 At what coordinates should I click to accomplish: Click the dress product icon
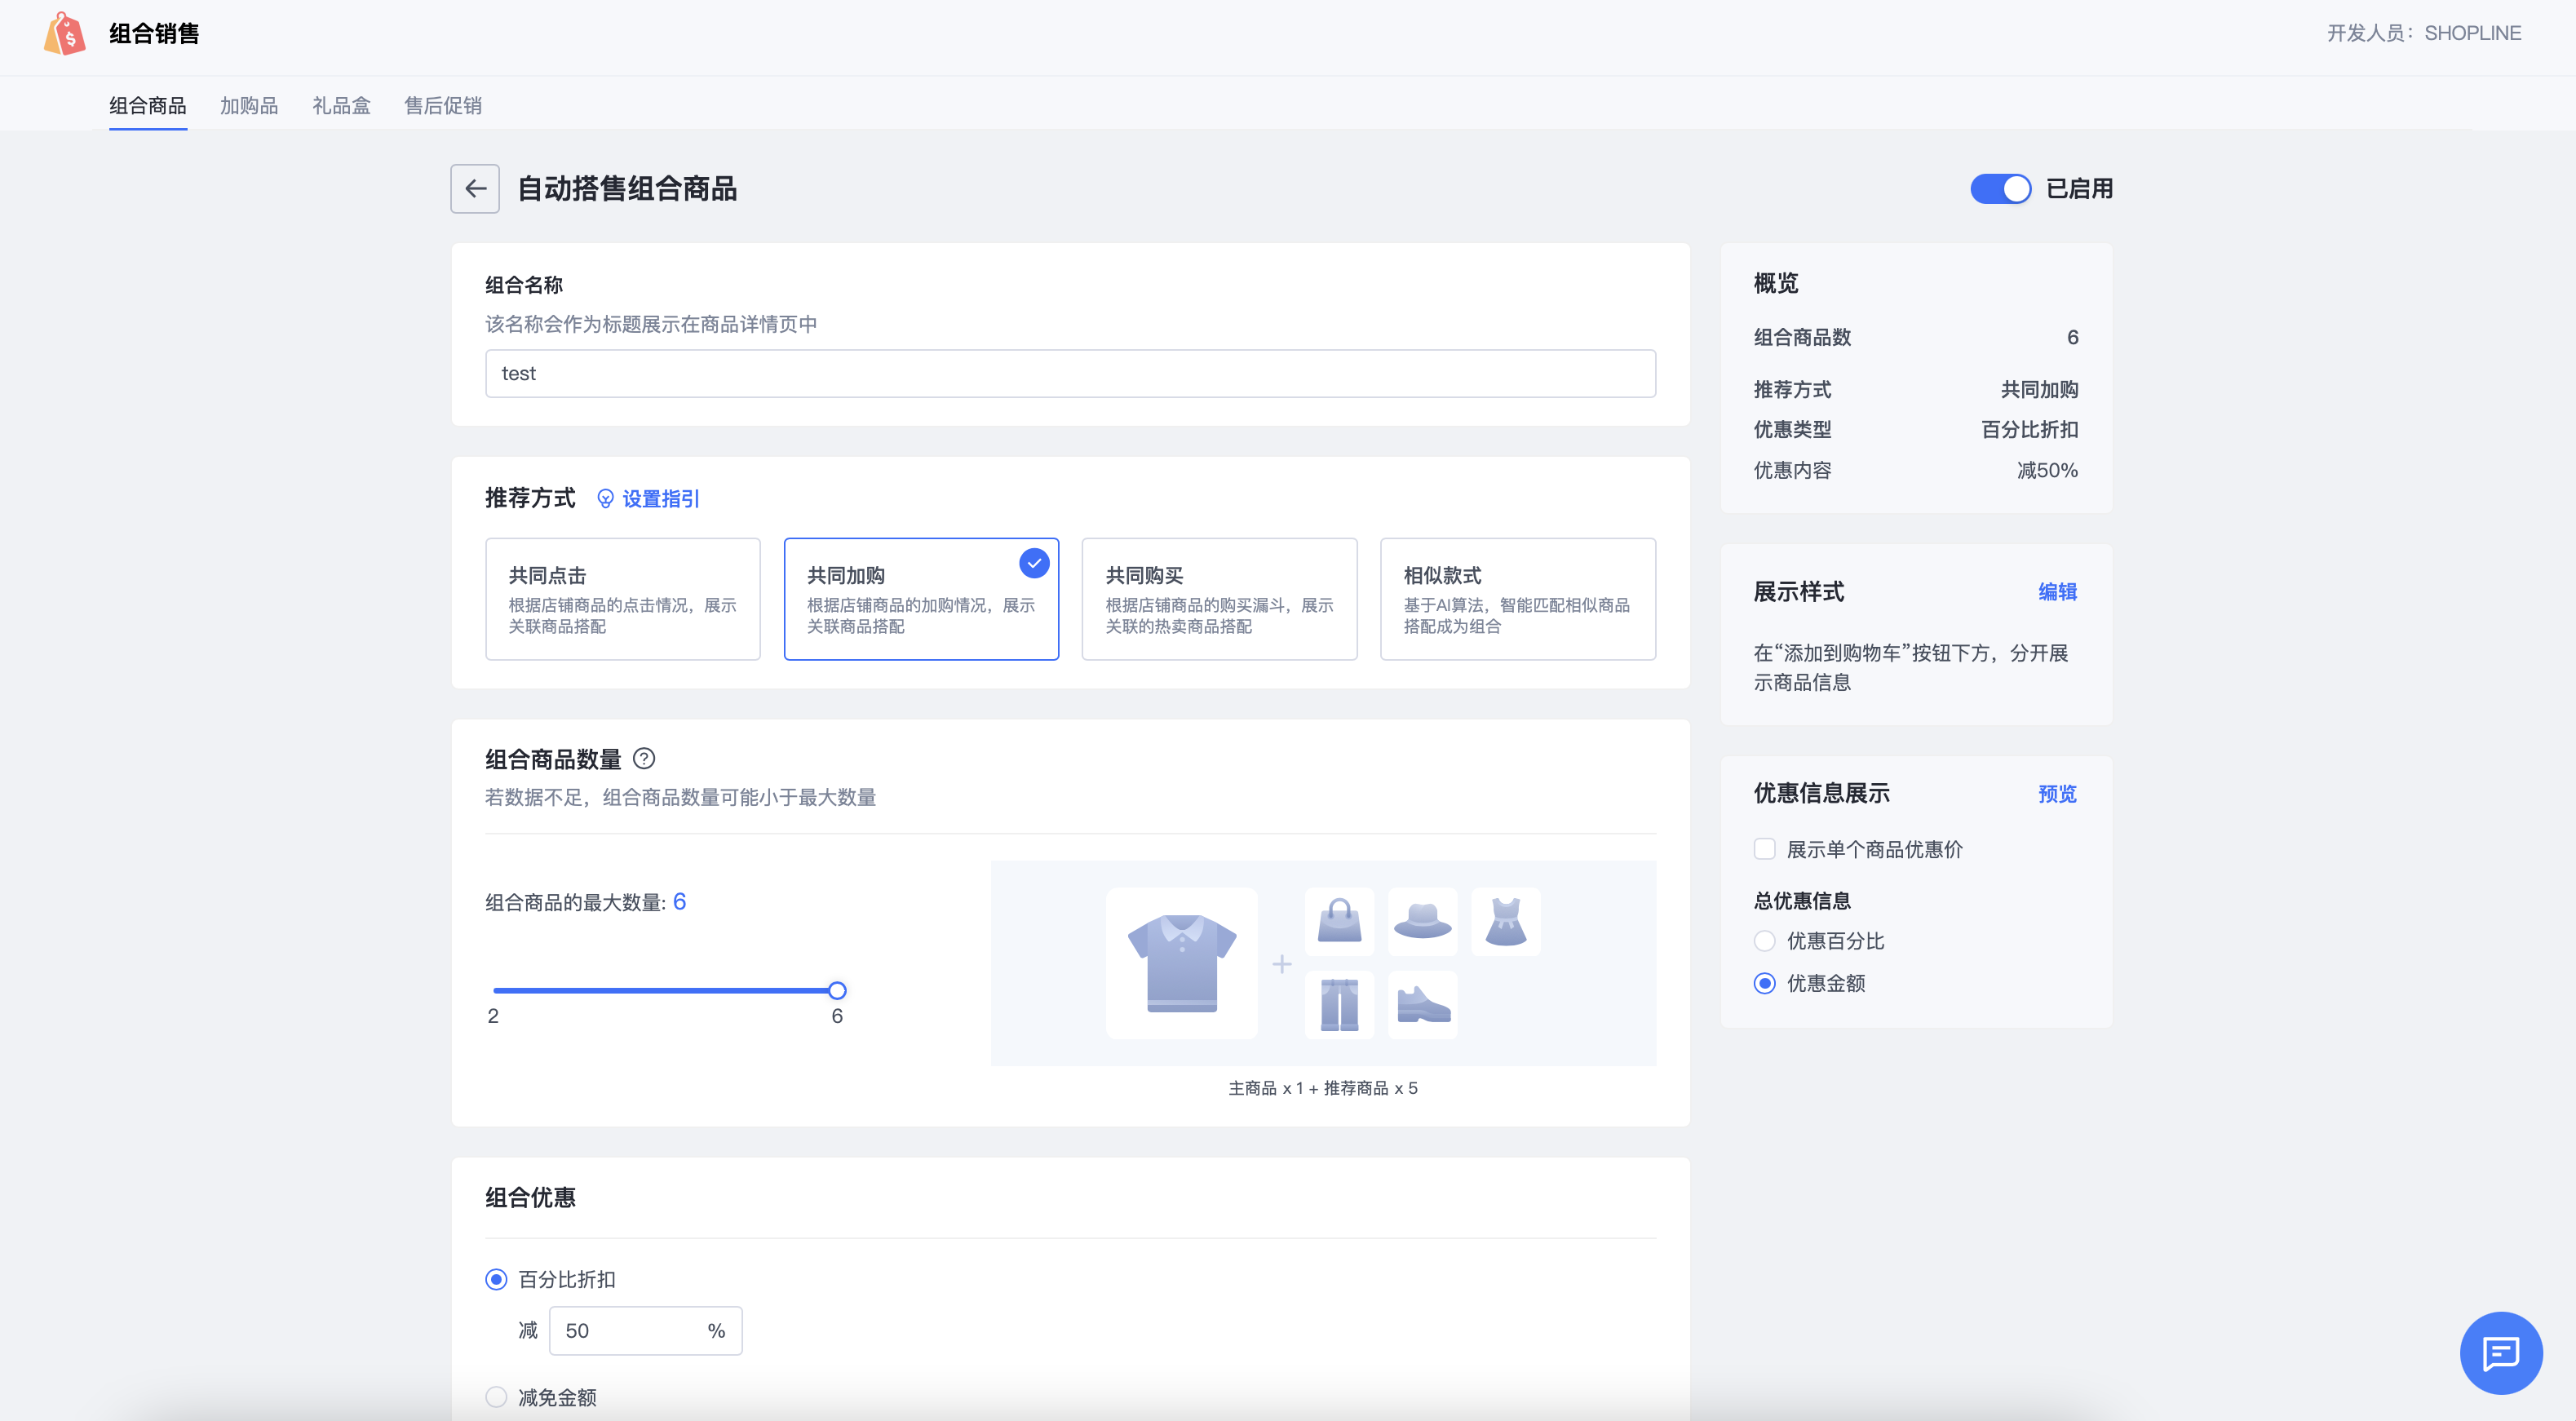coord(1505,921)
